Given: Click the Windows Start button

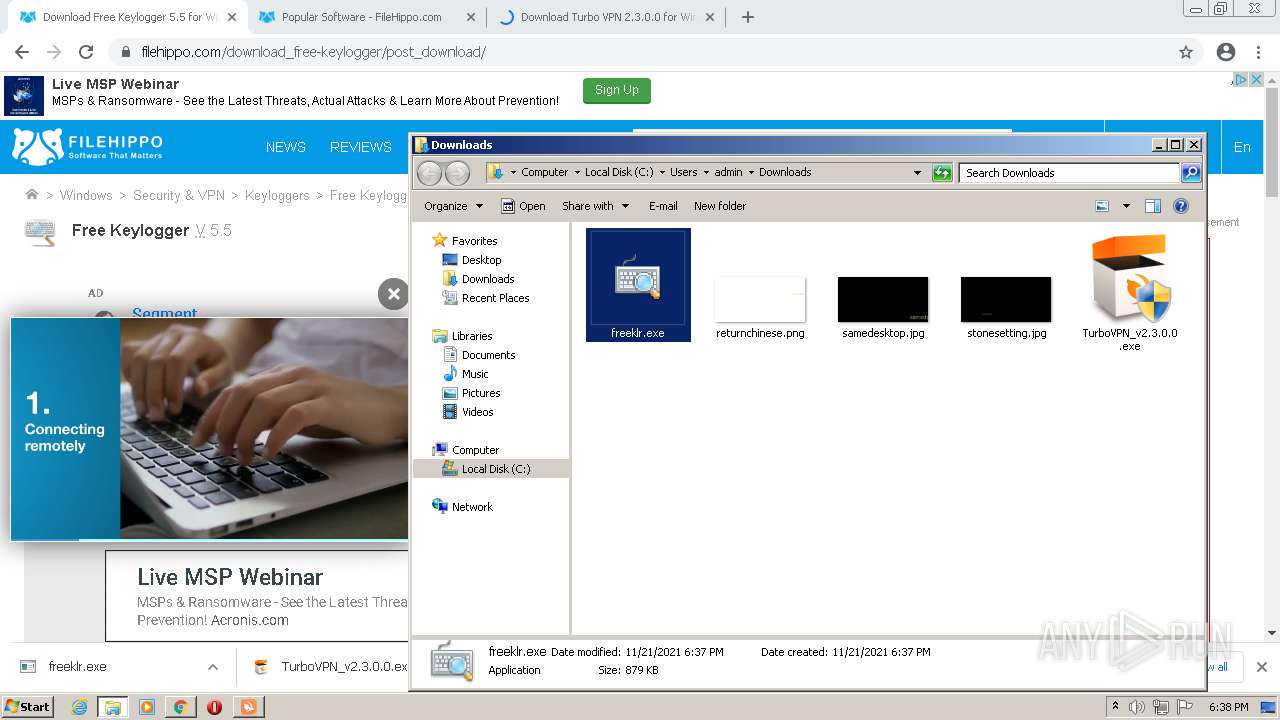Looking at the screenshot, I should (27, 706).
